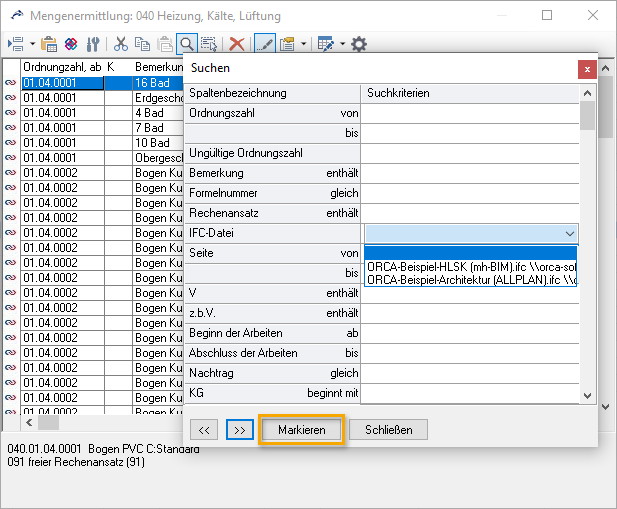Close the Suchen dialog with red X

coord(587,70)
